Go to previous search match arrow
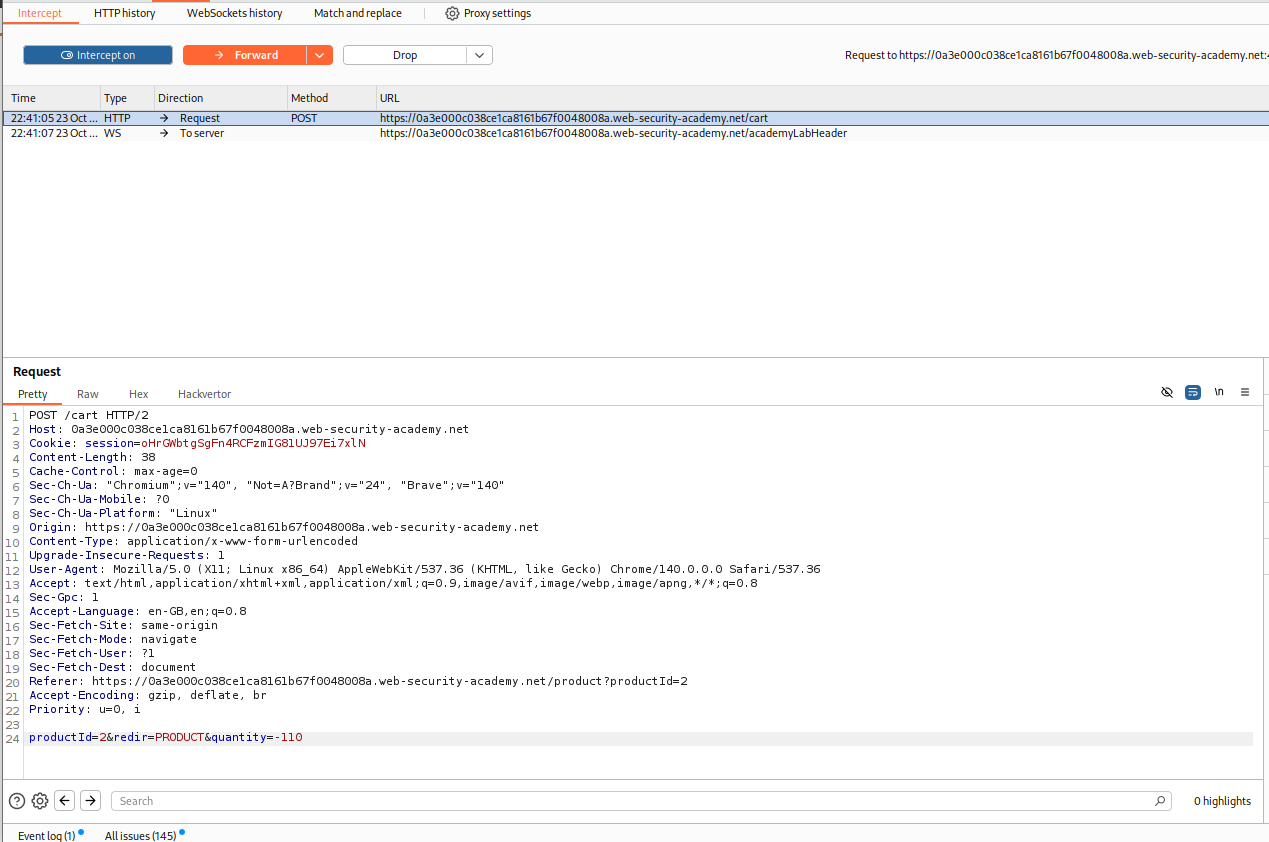The image size is (1269, 842). (65, 800)
